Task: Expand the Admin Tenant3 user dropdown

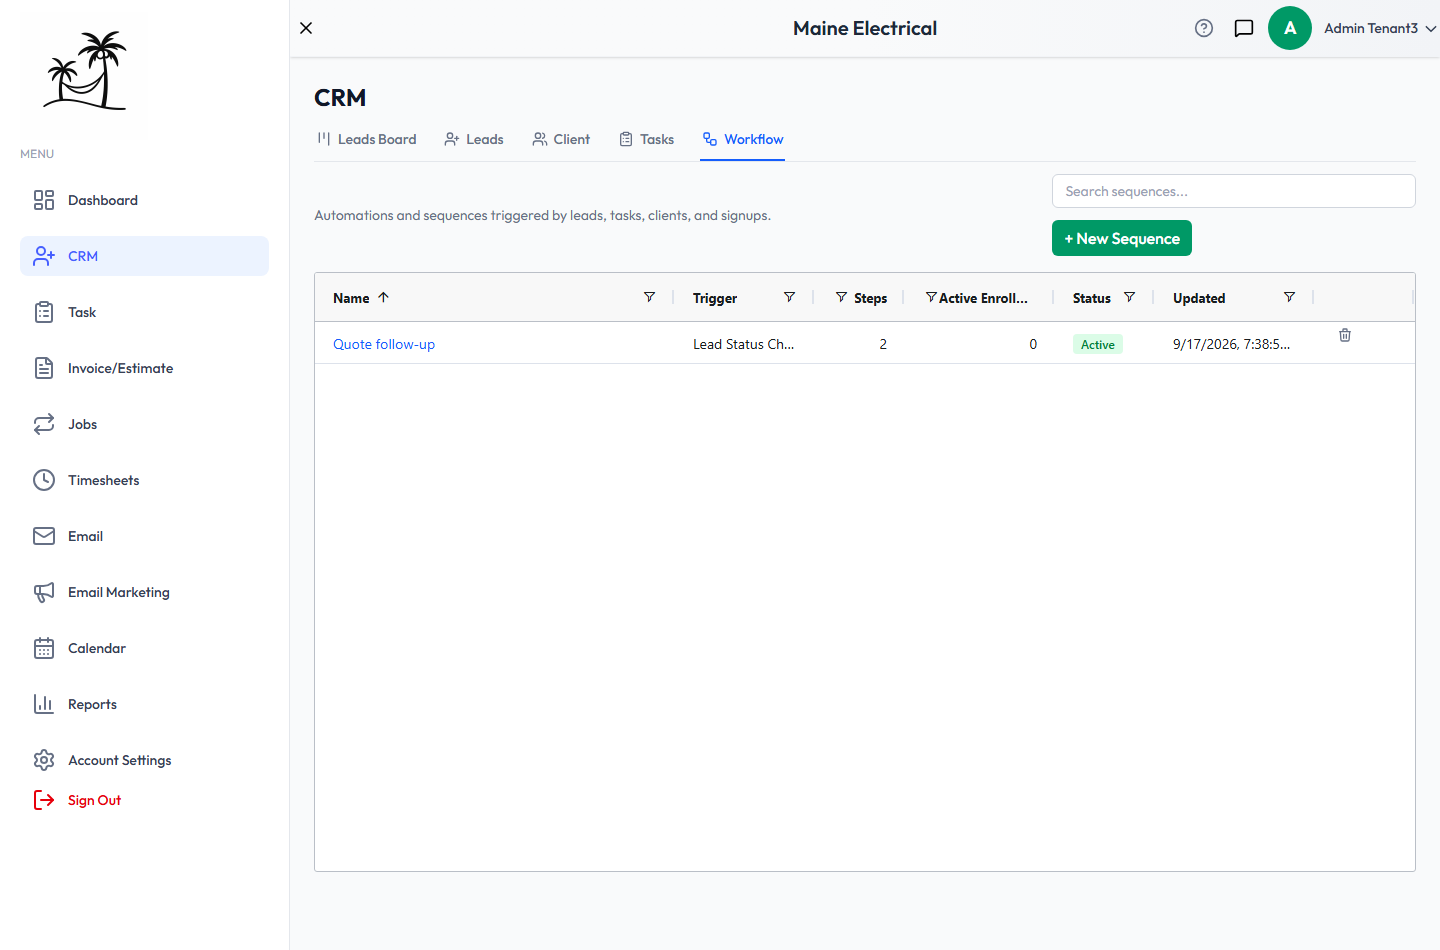Action: tap(1380, 28)
